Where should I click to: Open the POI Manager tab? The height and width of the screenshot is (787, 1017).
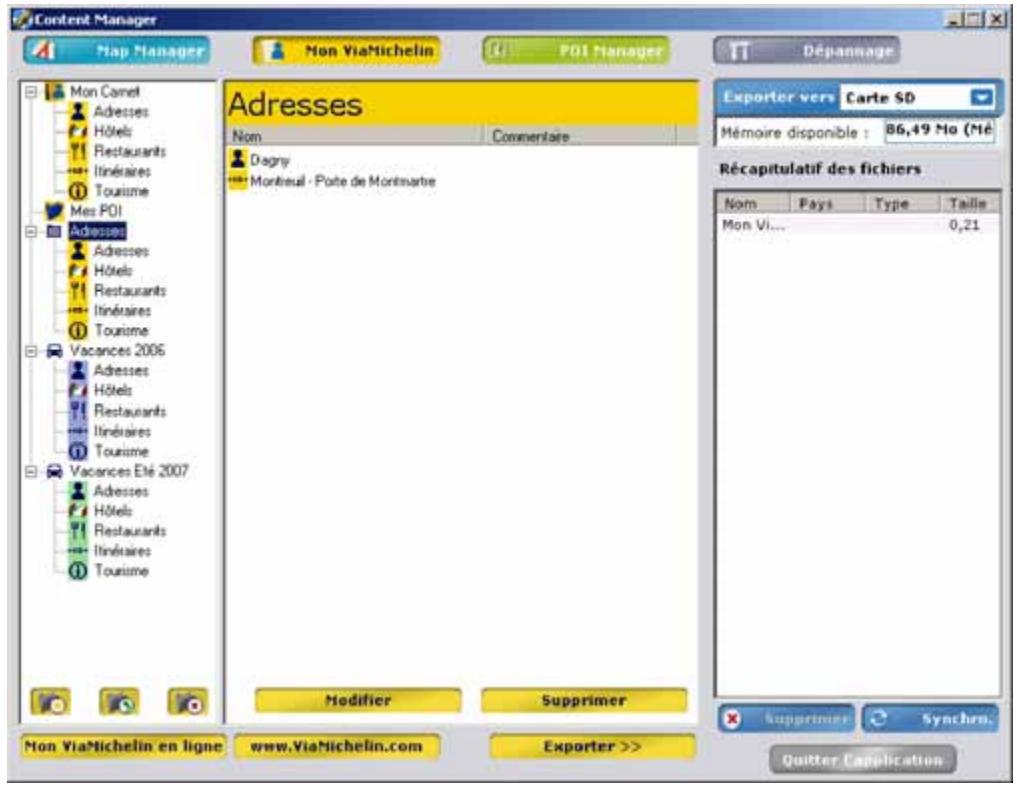pyautogui.click(x=577, y=51)
